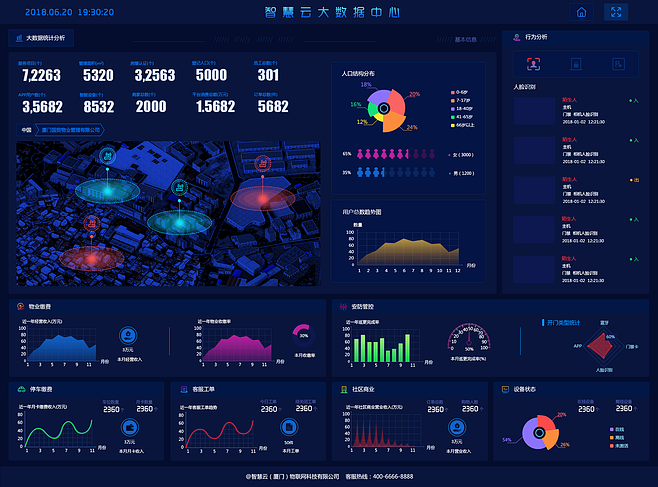Image resolution: width=658 pixels, height=487 pixels.
Task: Select the face recognition icon in 行为分析
Action: pyautogui.click(x=533, y=64)
